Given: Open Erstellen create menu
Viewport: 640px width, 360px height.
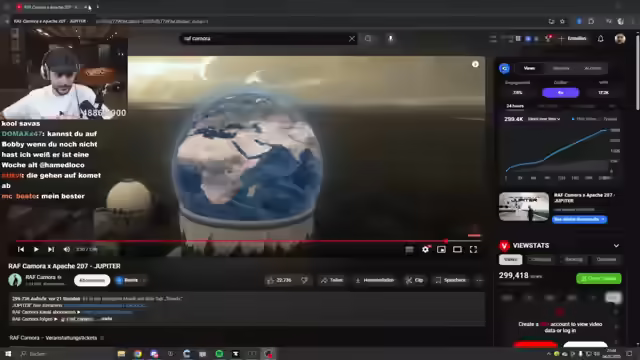Looking at the screenshot, I should (x=573, y=39).
